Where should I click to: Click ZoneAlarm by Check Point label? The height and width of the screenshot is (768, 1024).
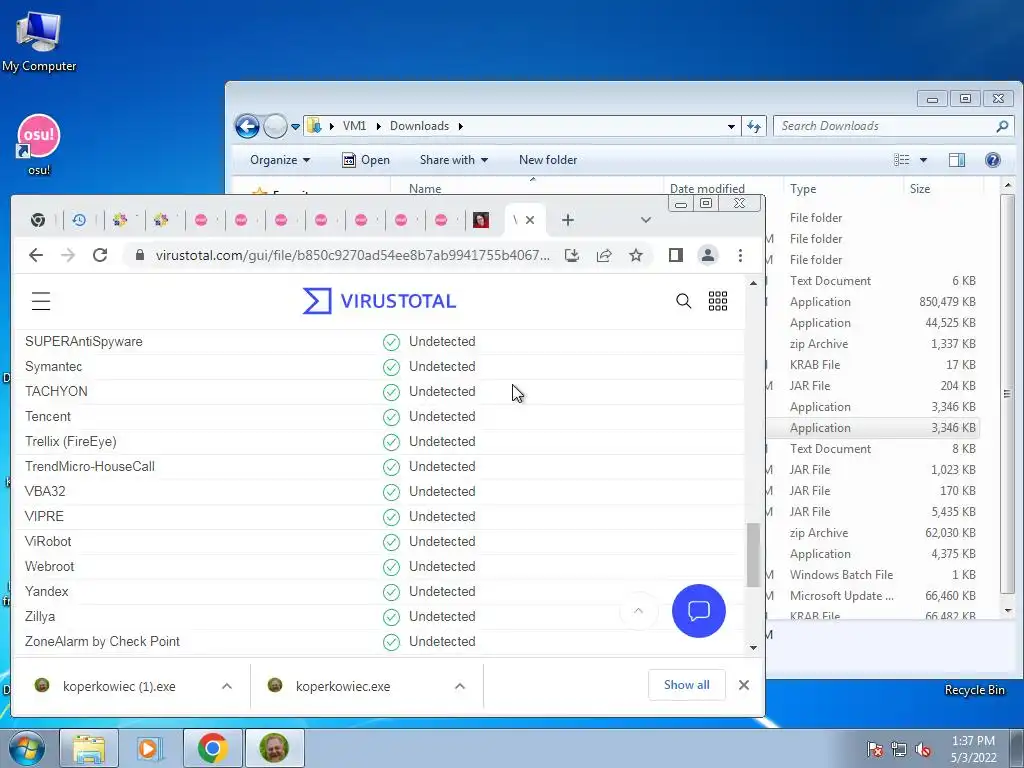click(x=102, y=641)
